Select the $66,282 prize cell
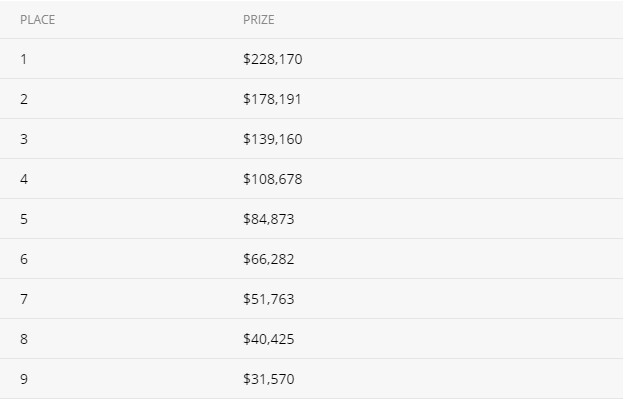Screen dimensions: 624x399 tap(269, 259)
